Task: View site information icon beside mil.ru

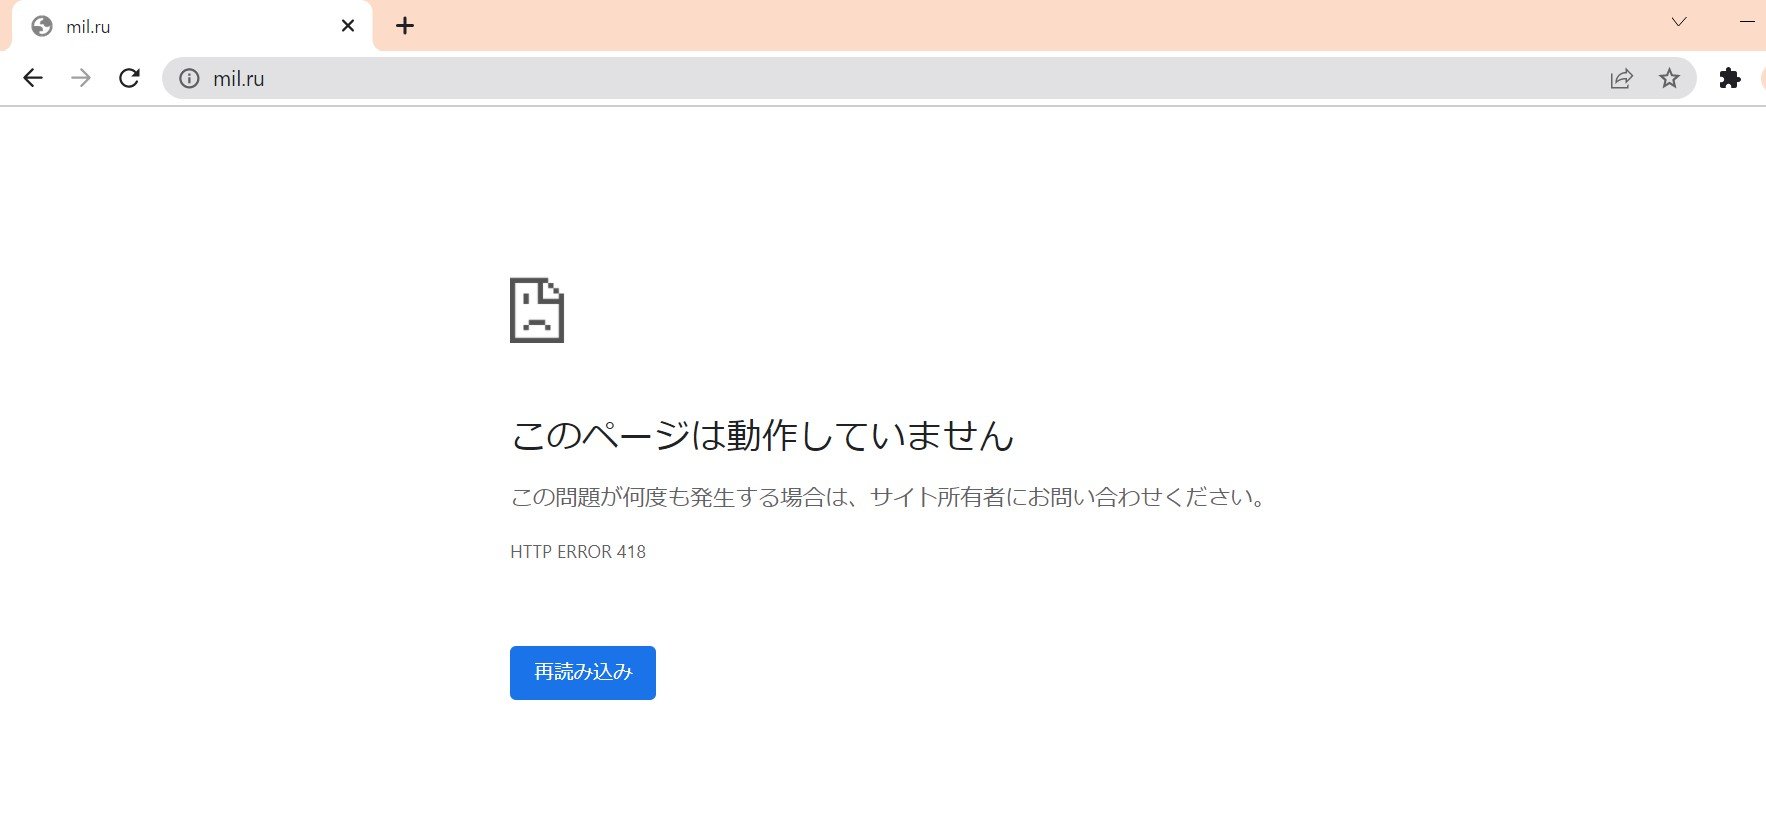Action: coord(189,78)
